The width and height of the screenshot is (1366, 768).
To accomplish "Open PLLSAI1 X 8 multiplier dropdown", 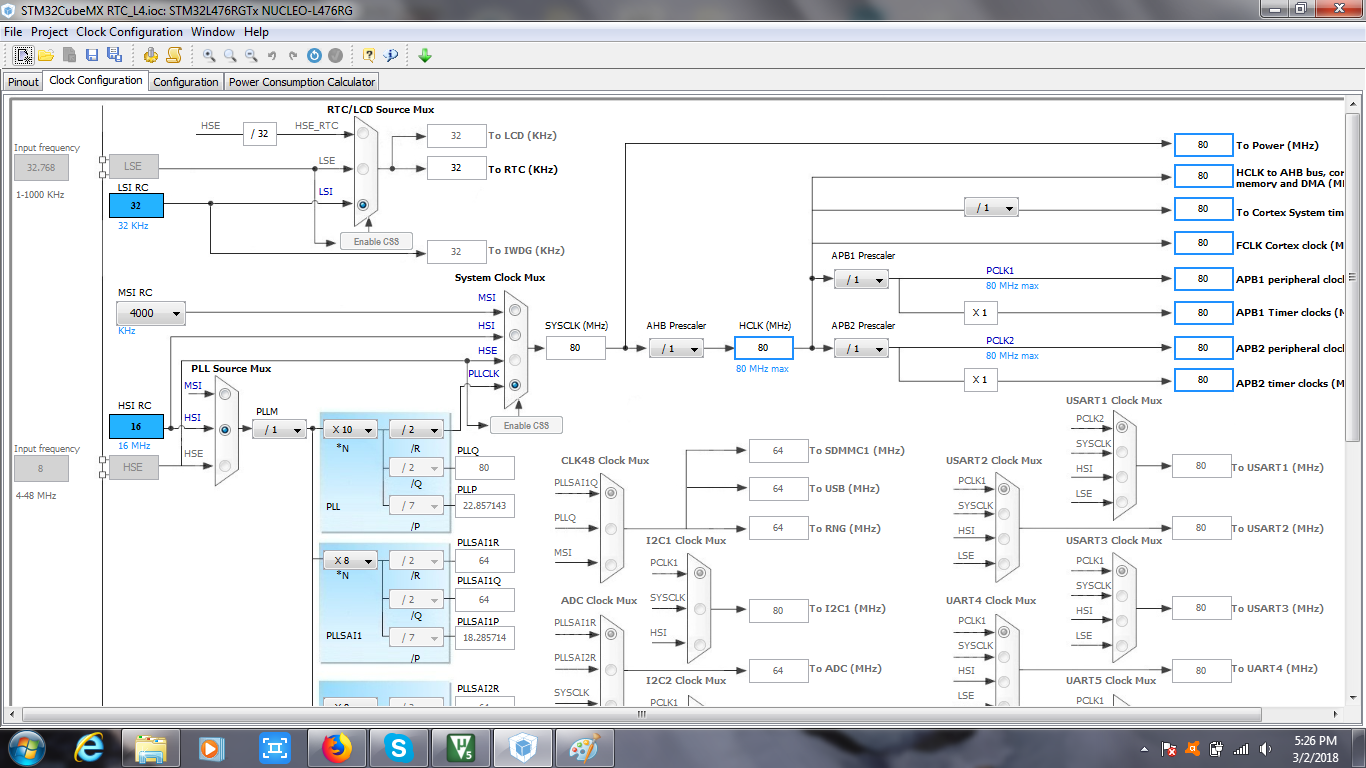I will point(350,561).
